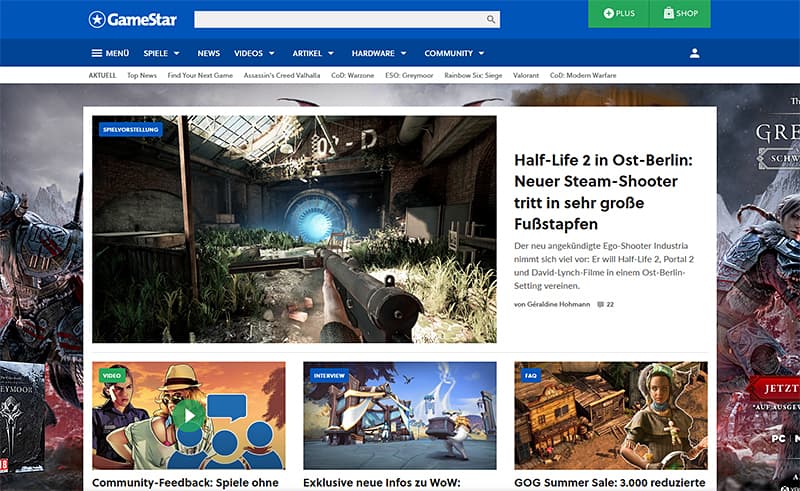Image resolution: width=800 pixels, height=491 pixels.
Task: Open the green Plus button
Action: pyautogui.click(x=618, y=14)
